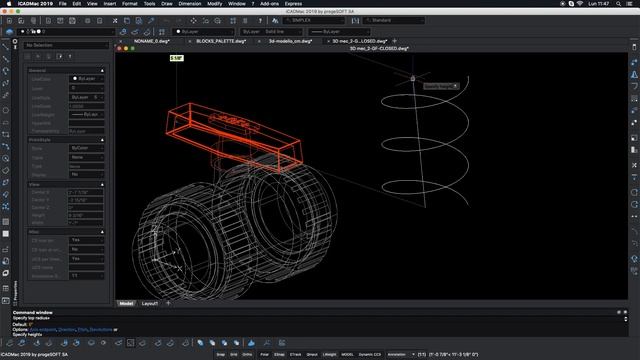Open the ByLayer color dropdown in toolbar
The image size is (640, 360).
pyautogui.click(x=203, y=31)
